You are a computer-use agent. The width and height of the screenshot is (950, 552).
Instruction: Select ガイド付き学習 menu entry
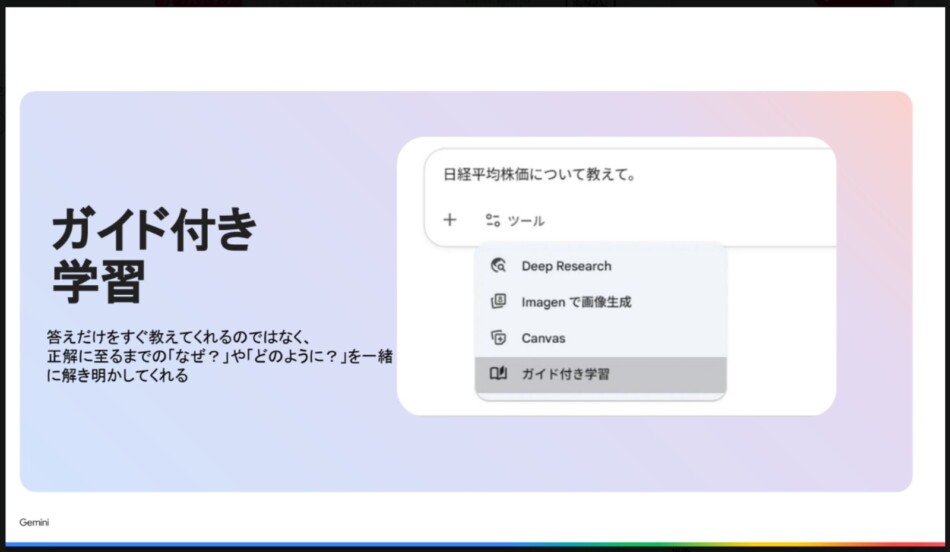(x=600, y=374)
